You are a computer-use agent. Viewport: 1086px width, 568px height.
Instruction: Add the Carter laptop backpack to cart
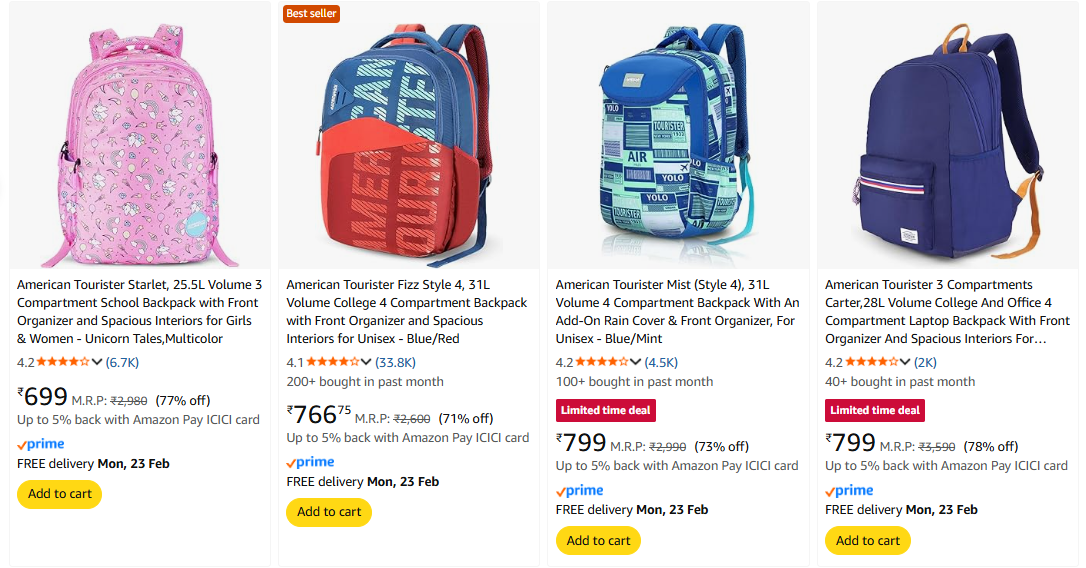[x=868, y=541]
